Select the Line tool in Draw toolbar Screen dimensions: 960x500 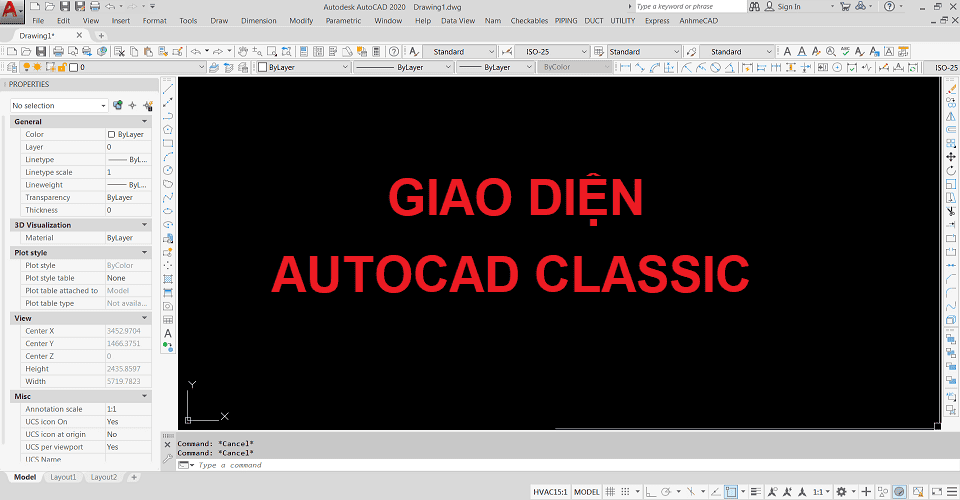tap(168, 89)
